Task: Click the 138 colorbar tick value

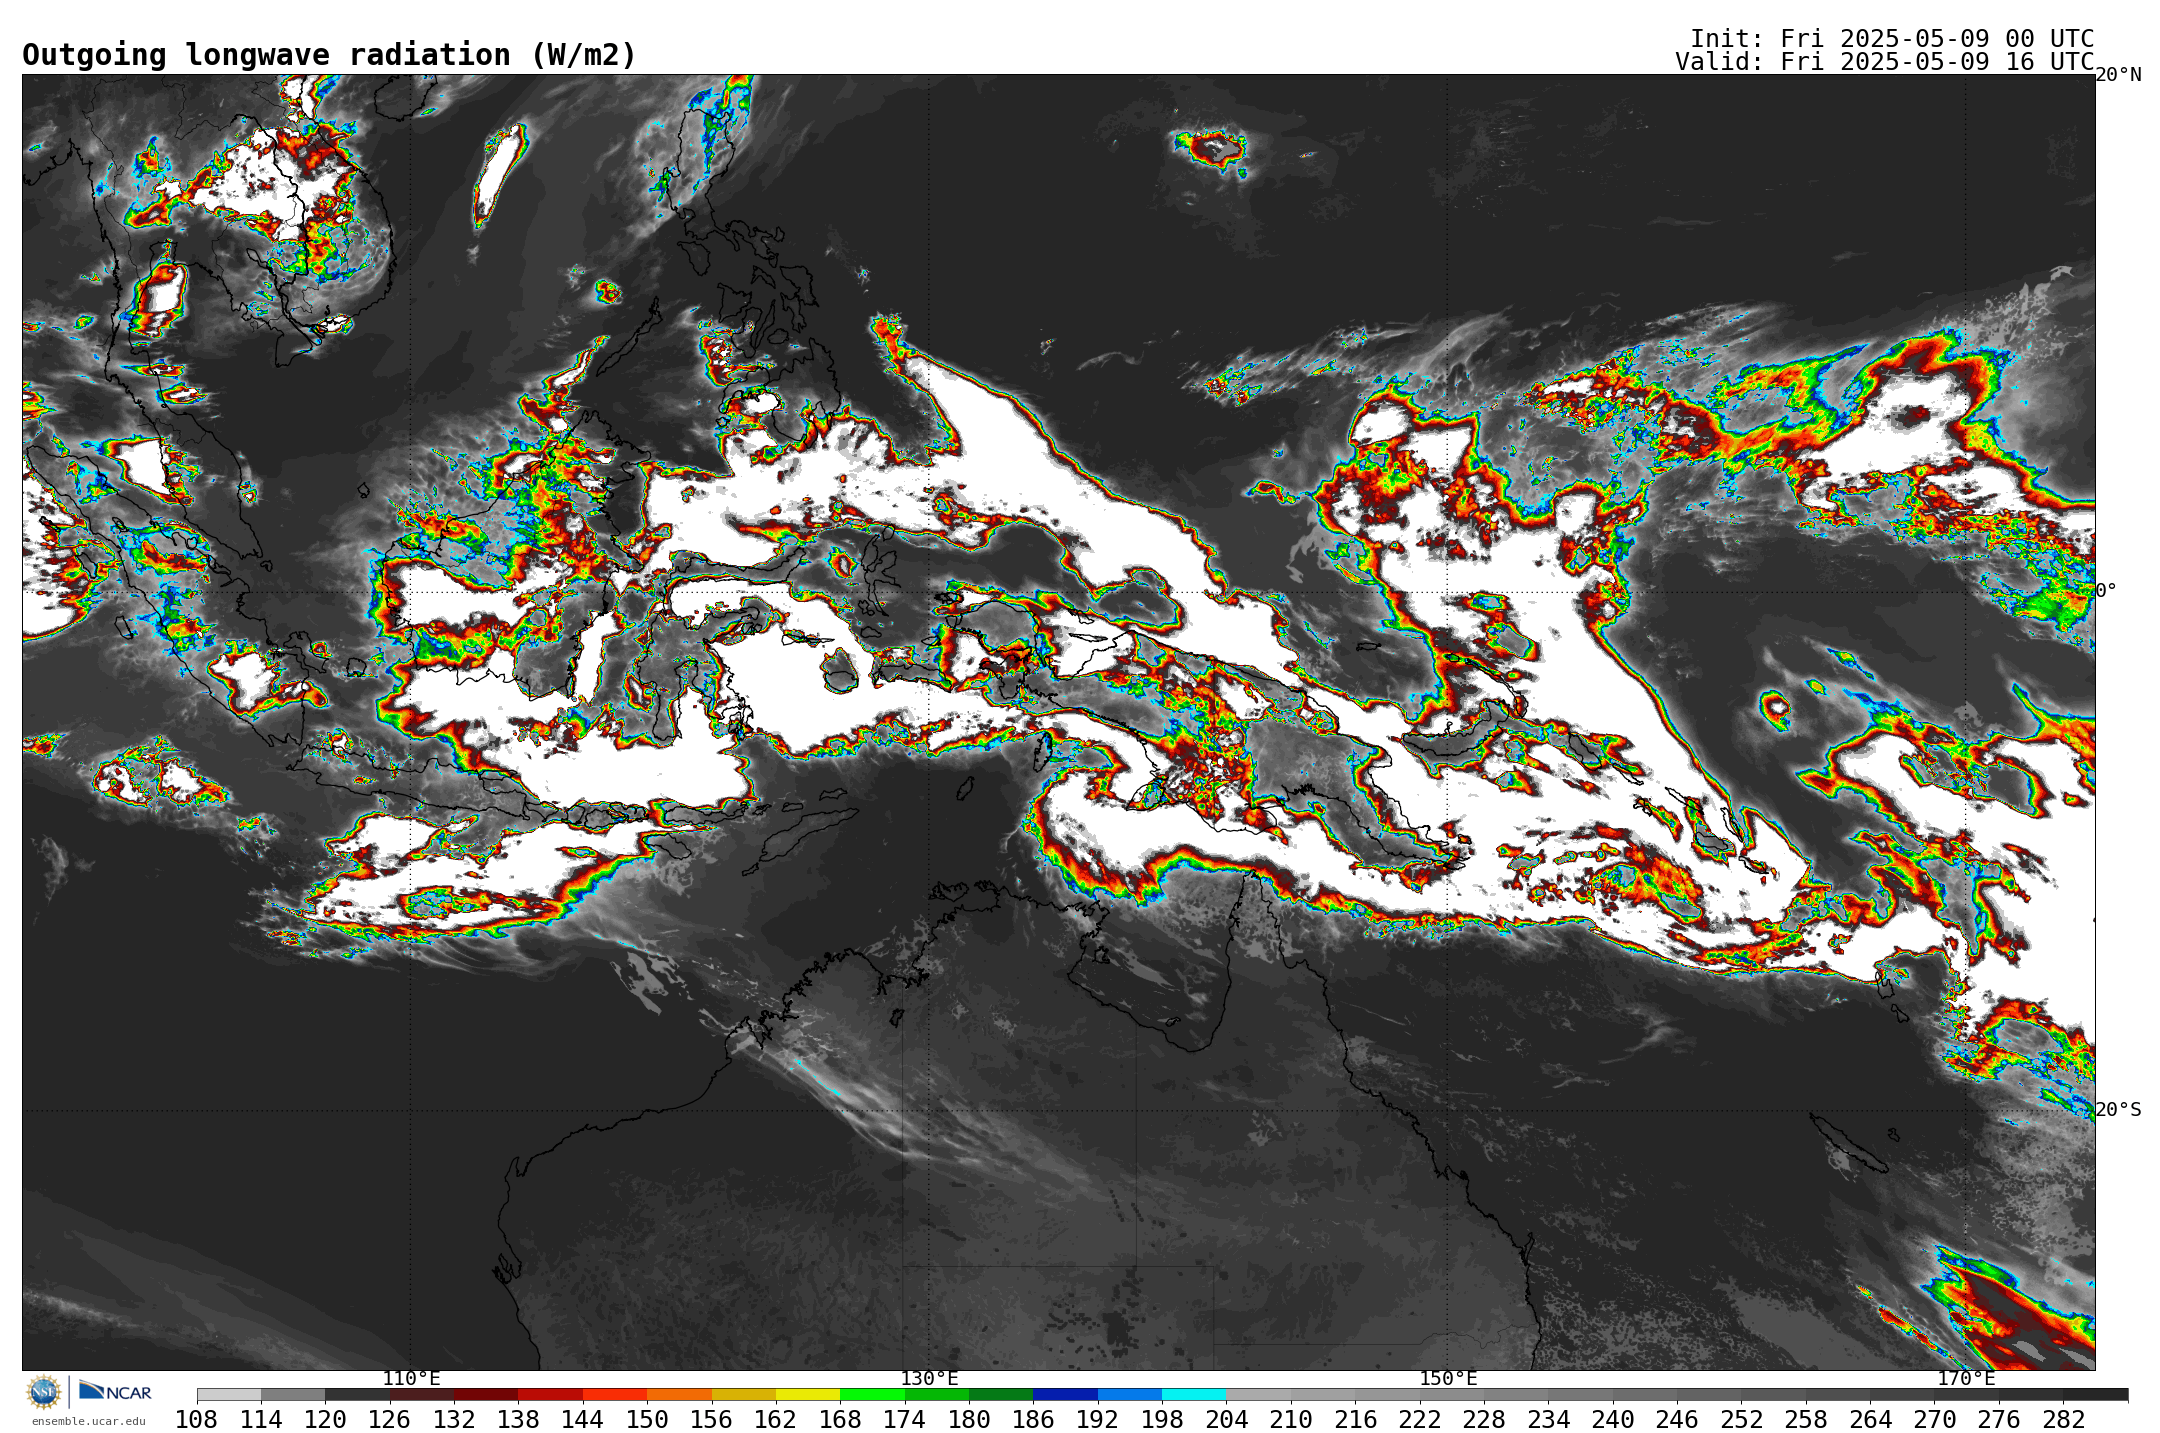Action: tap(518, 1420)
